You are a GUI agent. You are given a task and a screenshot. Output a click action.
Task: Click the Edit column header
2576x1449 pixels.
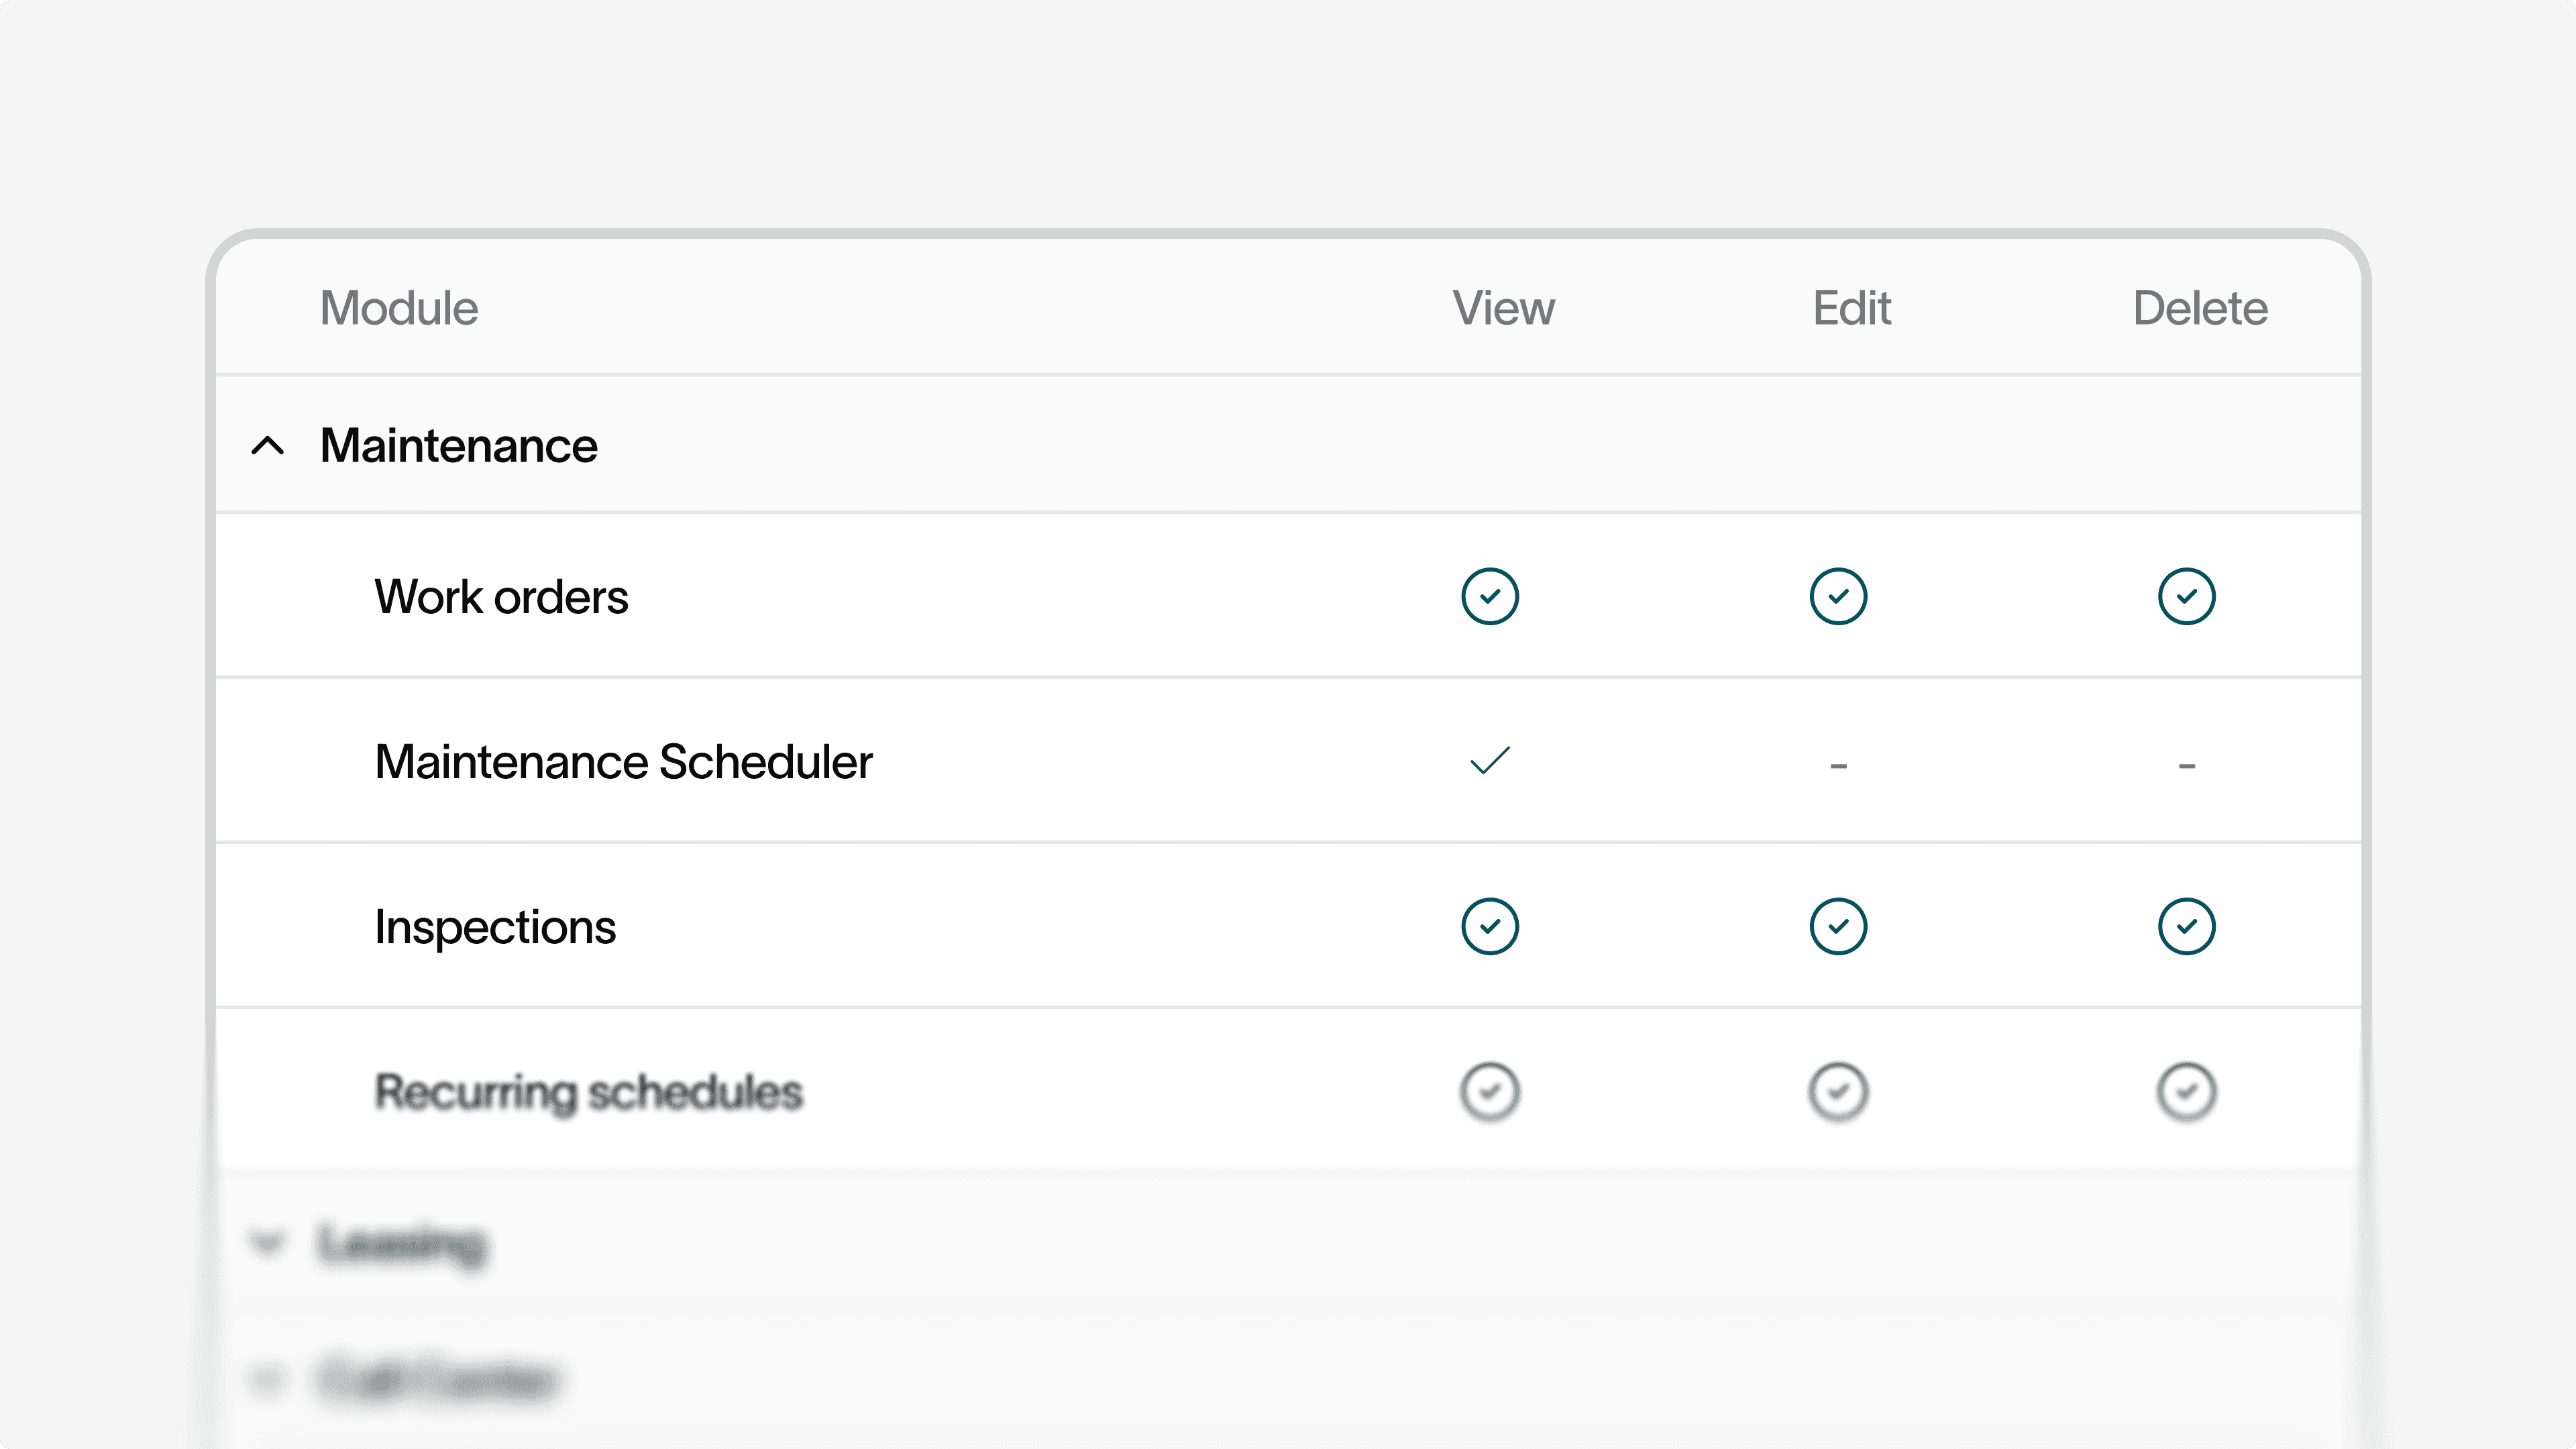tap(1851, 308)
